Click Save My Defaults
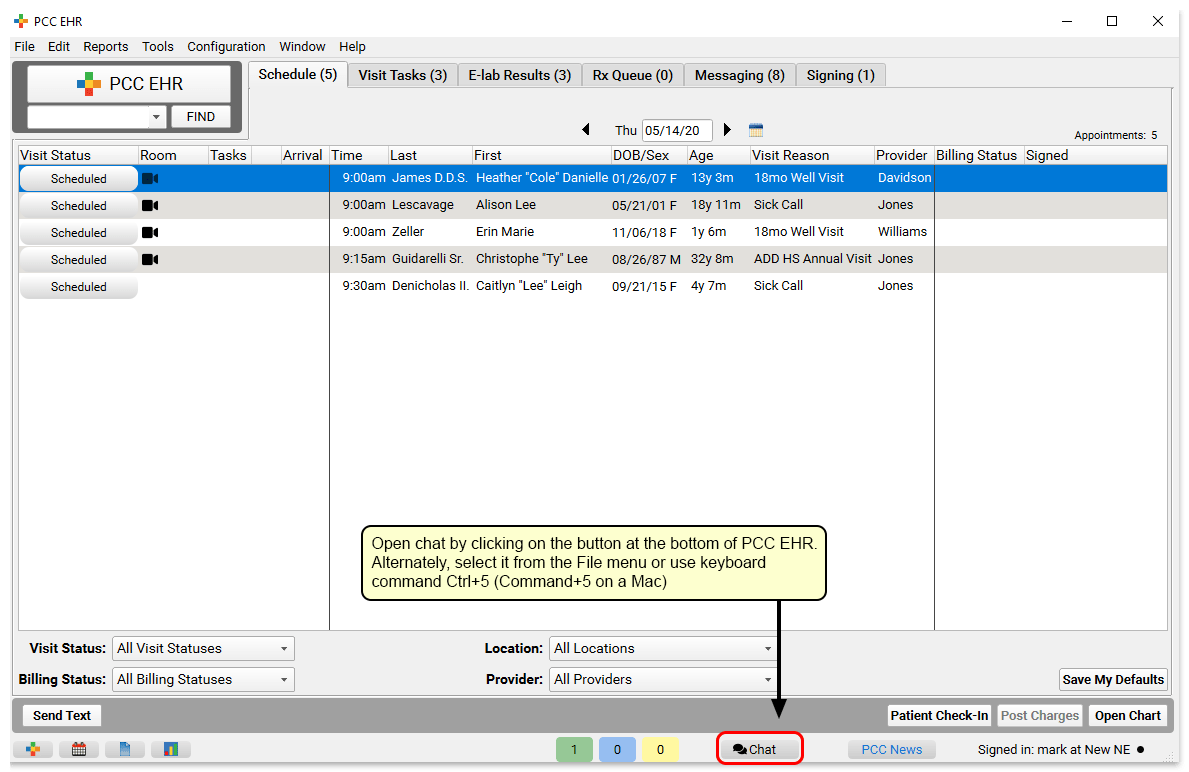The height and width of the screenshot is (772, 1189). coord(1112,679)
